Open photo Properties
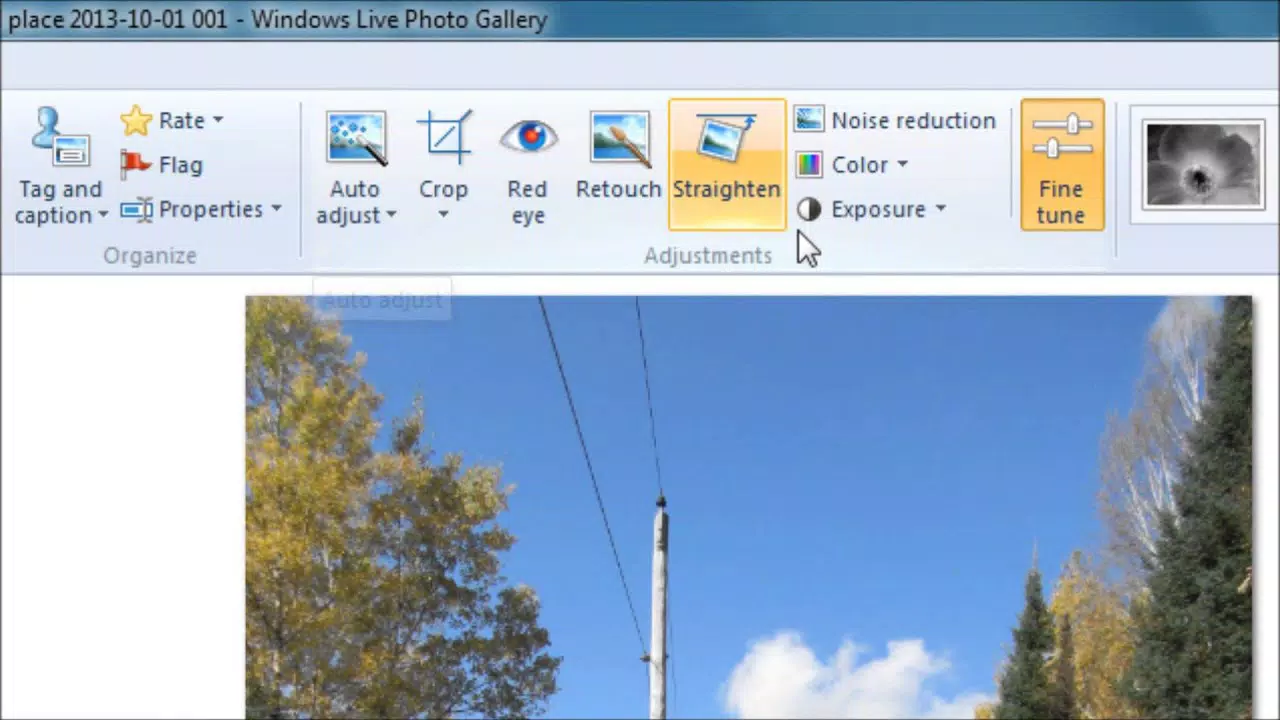Viewport: 1280px width, 720px height. pyautogui.click(x=201, y=209)
